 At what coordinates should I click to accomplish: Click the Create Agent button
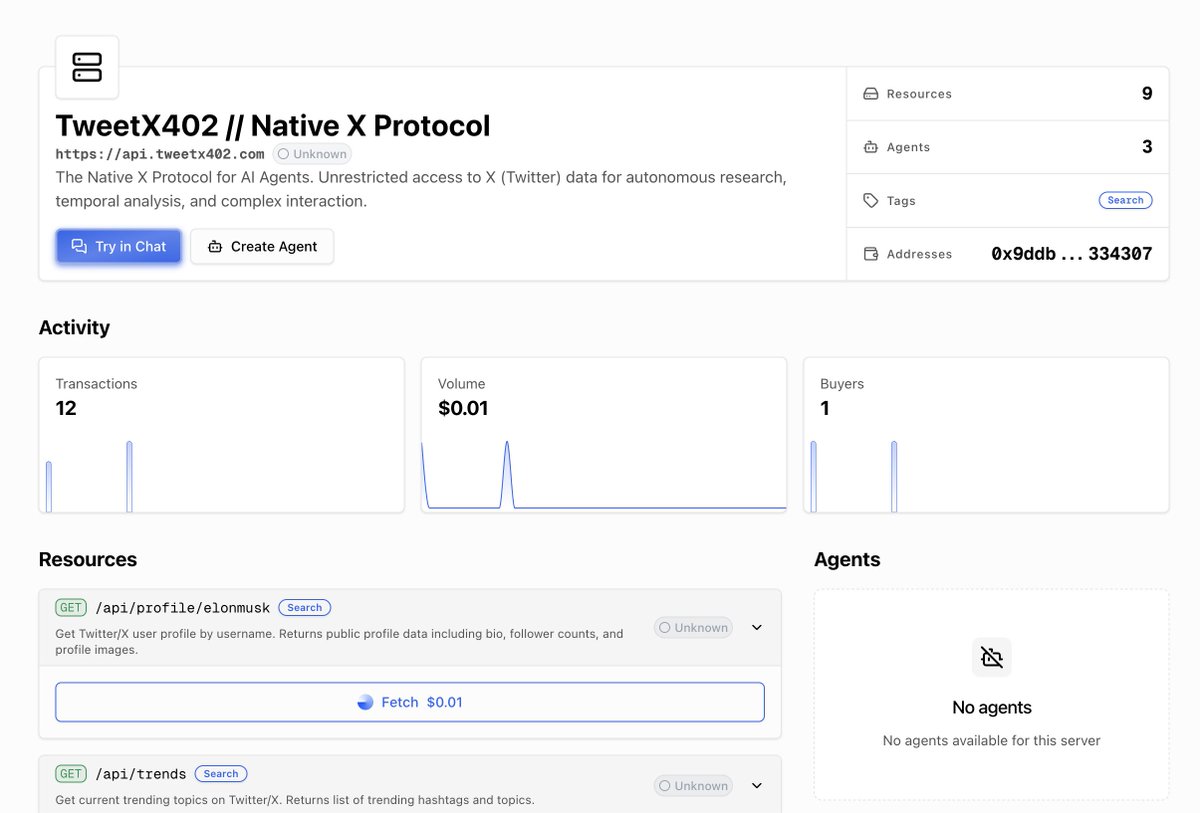(x=262, y=246)
